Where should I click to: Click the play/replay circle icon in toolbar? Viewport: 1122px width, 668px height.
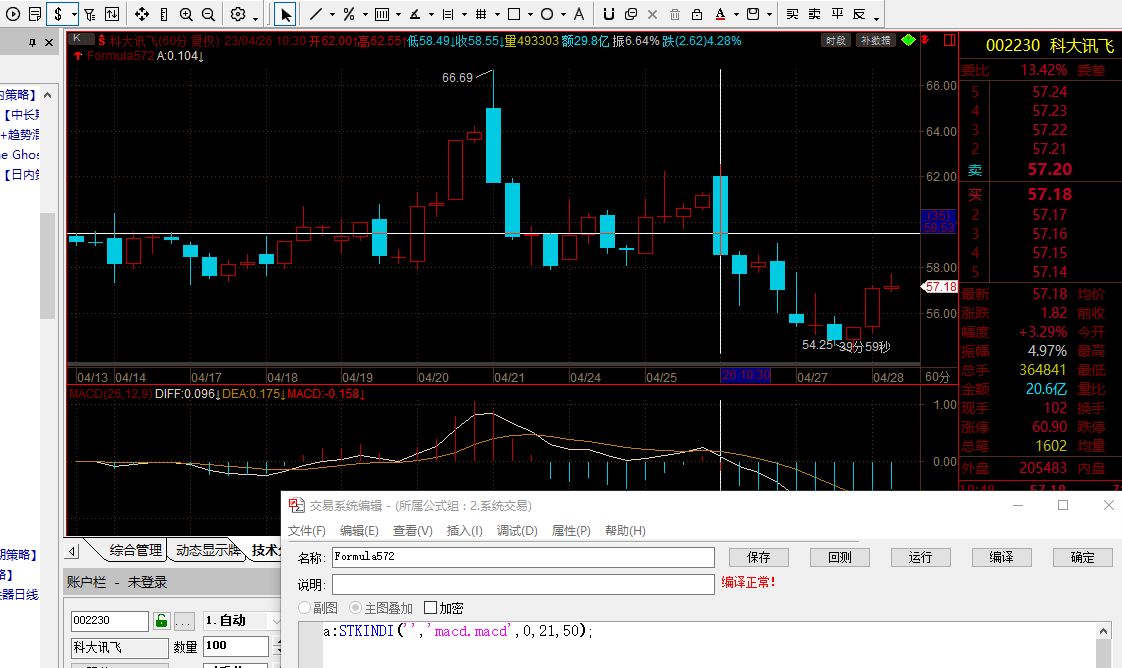click(x=13, y=14)
